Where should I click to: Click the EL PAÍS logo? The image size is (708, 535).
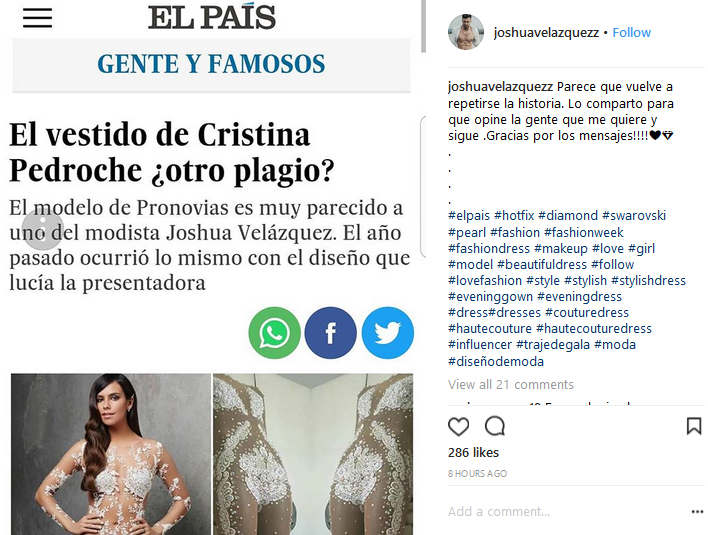[x=212, y=18]
